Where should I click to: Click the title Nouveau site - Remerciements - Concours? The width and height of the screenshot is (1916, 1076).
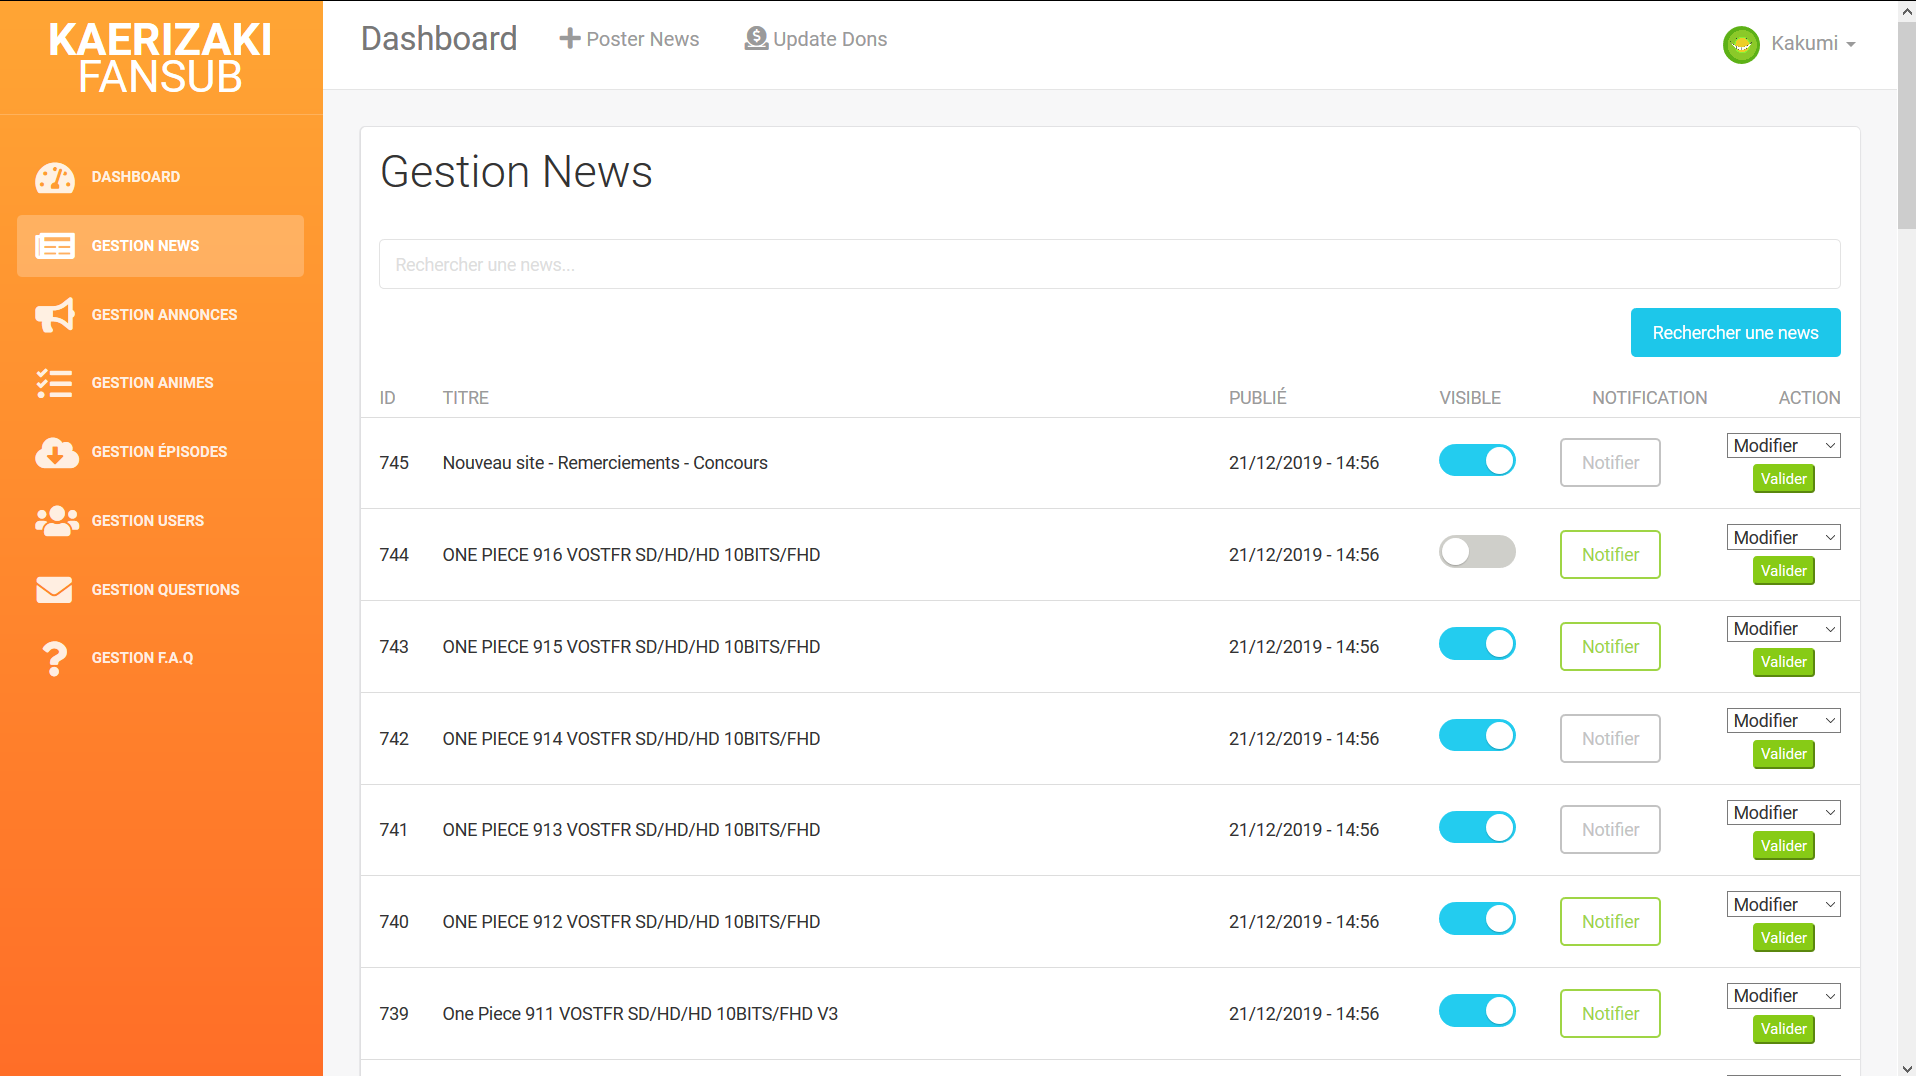pos(605,463)
